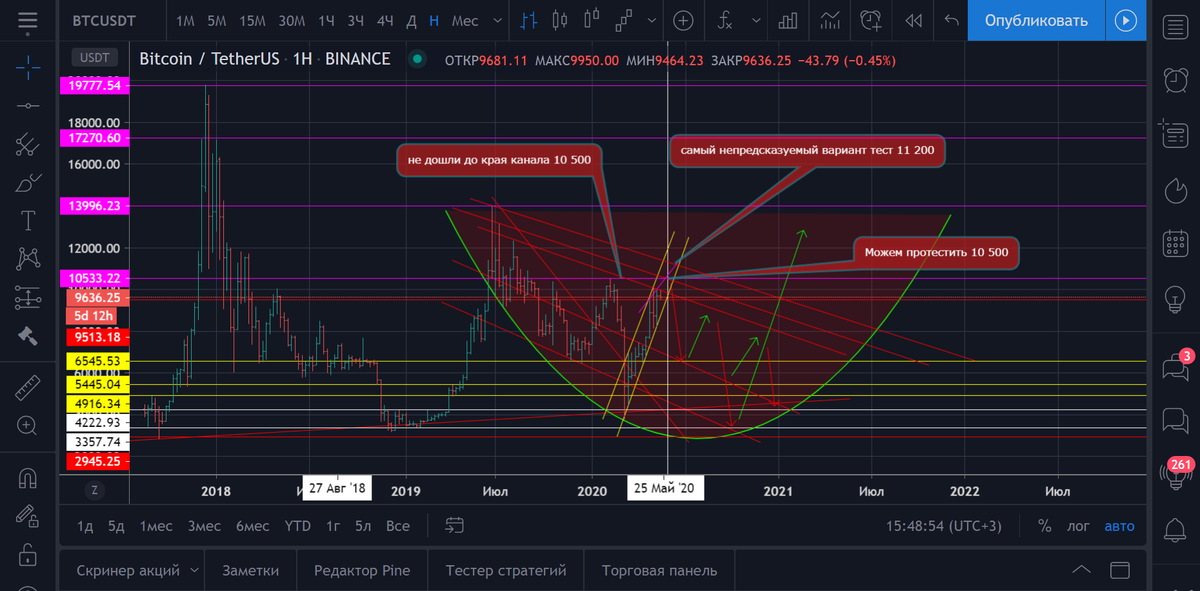Click the play button beside Опубликовать
Image resolution: width=1200 pixels, height=591 pixels.
coord(1125,20)
